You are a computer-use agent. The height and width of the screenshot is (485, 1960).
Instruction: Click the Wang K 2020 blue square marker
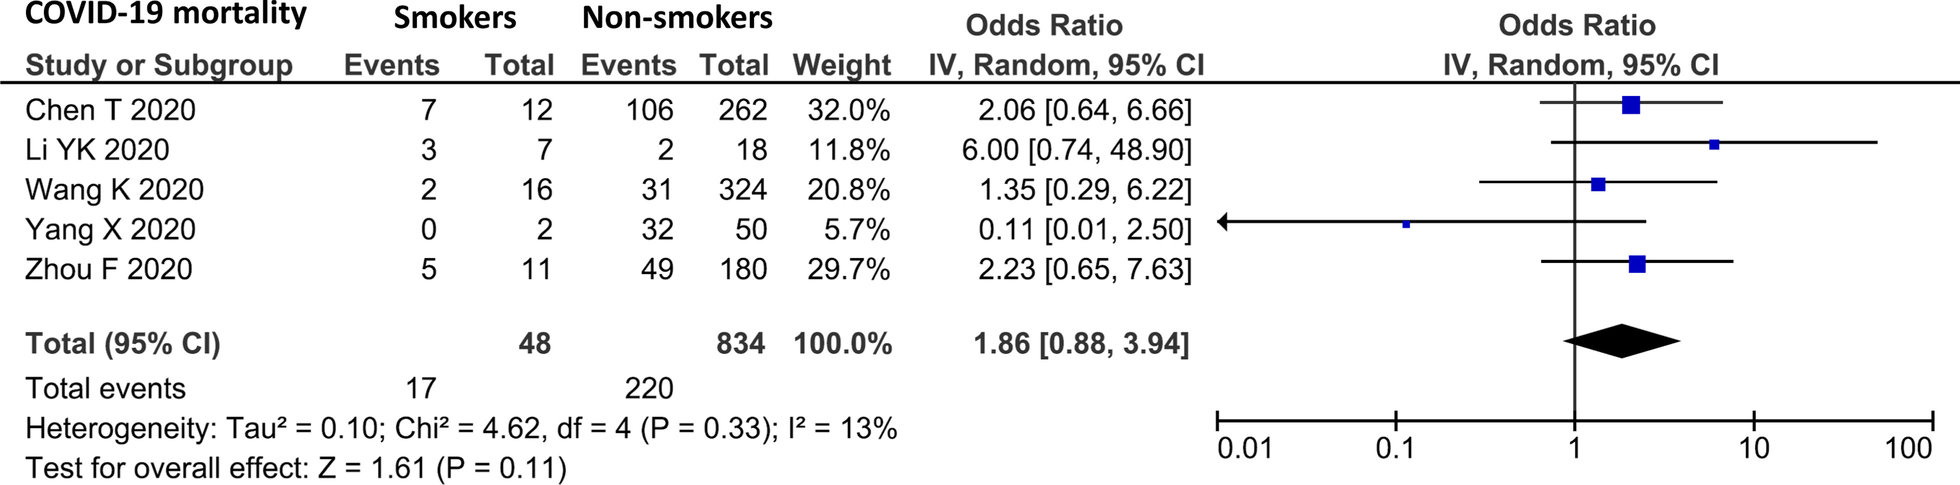pyautogui.click(x=1598, y=185)
